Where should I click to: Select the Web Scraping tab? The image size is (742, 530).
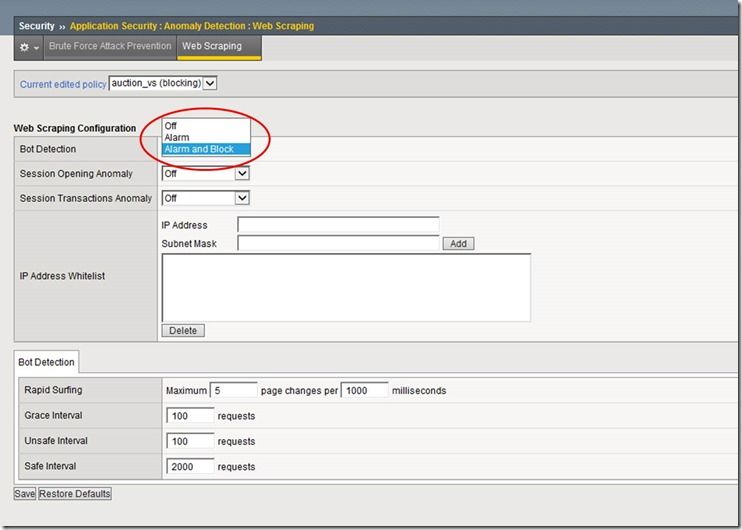point(211,47)
